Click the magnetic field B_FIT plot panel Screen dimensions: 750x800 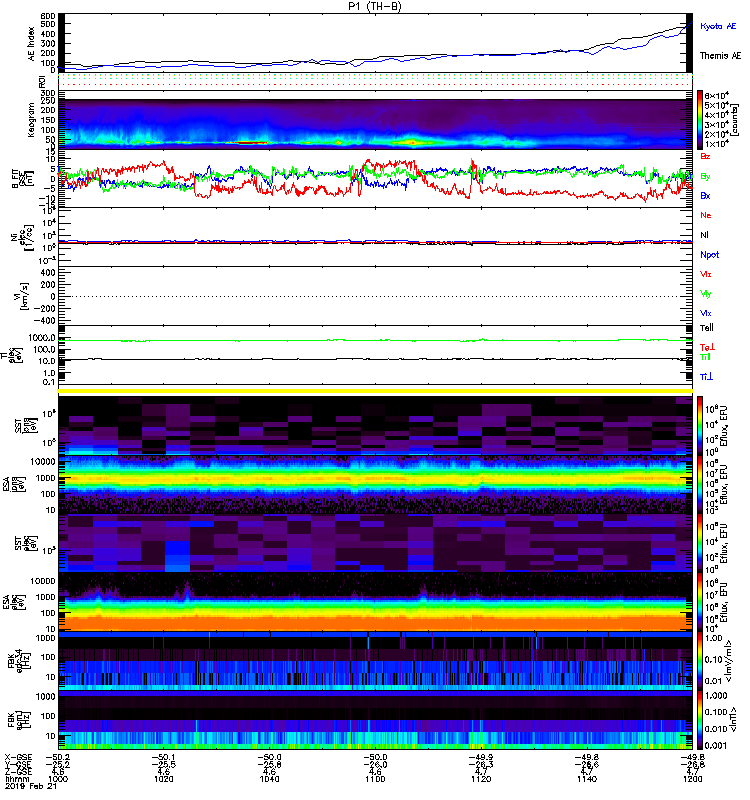[x=375, y=179]
